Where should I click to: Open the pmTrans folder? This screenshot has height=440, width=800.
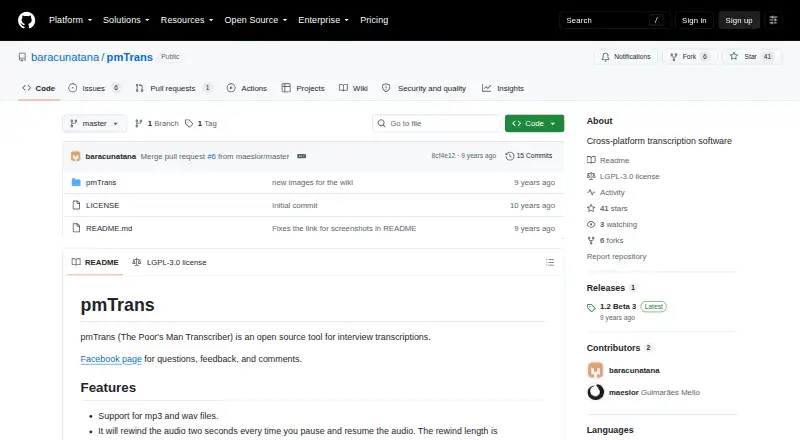coord(101,182)
